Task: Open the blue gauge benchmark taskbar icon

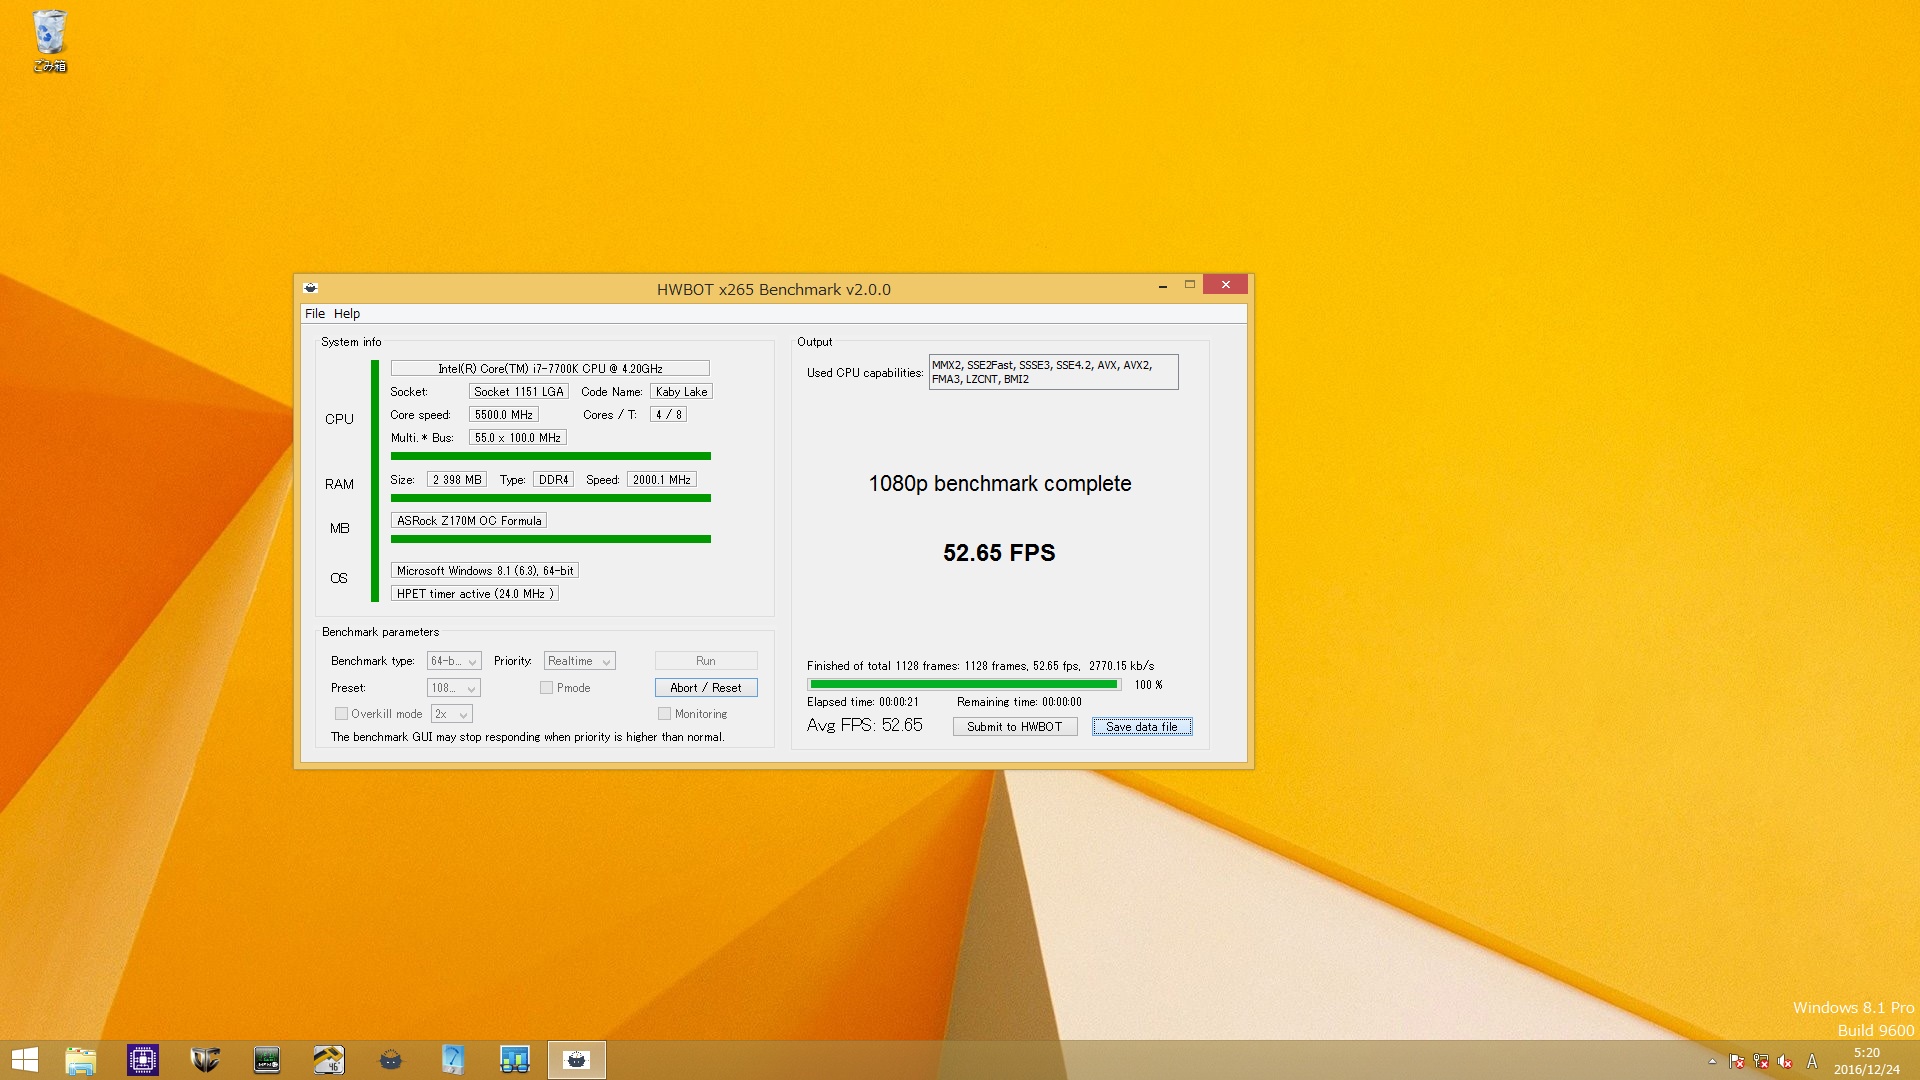Action: pyautogui.click(x=453, y=1060)
